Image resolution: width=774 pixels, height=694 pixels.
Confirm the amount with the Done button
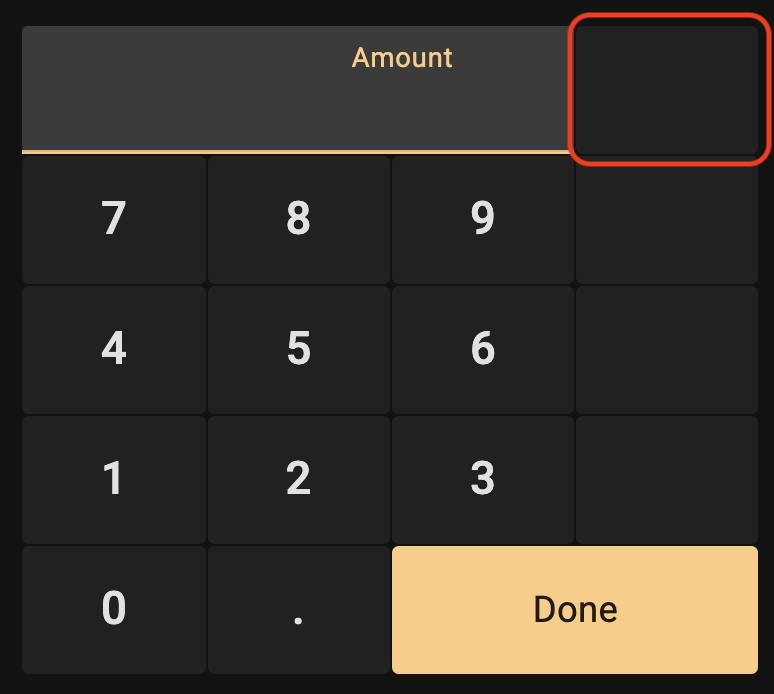point(575,610)
